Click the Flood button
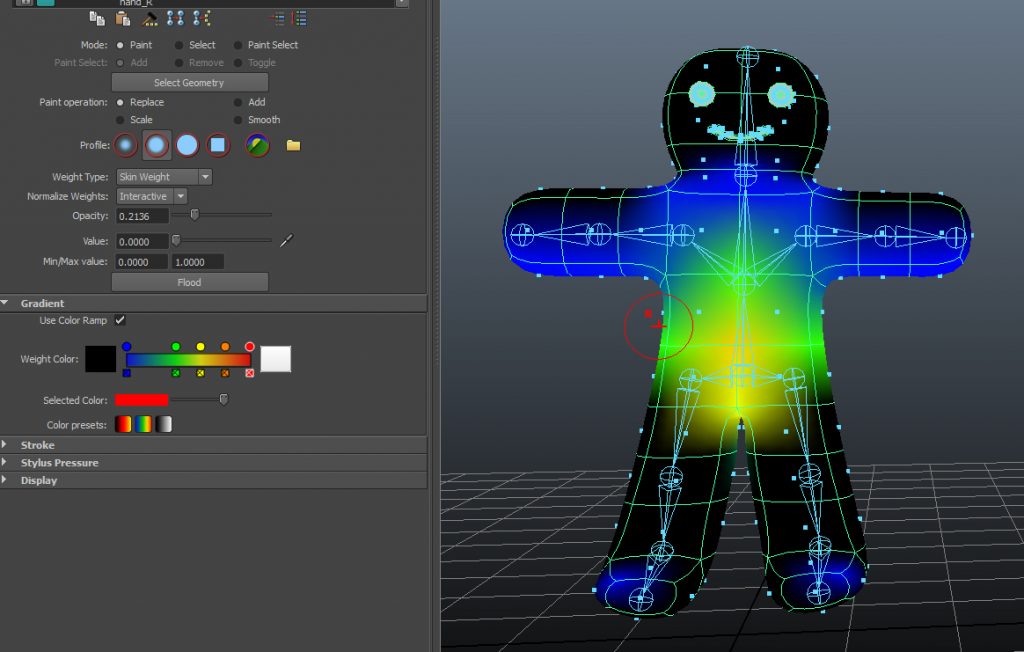The width and height of the screenshot is (1024, 652). (x=189, y=282)
